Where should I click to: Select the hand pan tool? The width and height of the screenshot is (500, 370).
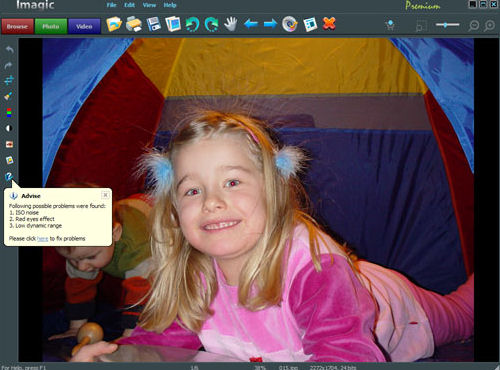click(x=231, y=24)
